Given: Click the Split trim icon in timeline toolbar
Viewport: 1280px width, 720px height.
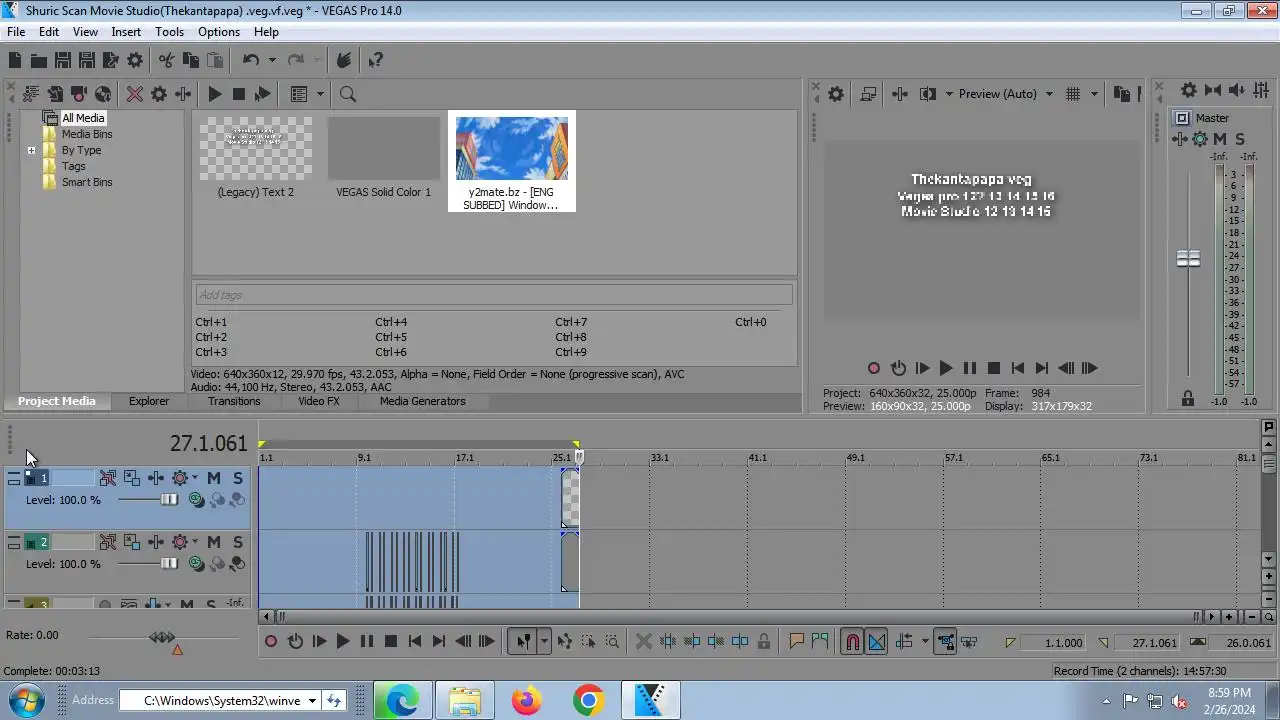Looking at the screenshot, I should click(x=740, y=642).
